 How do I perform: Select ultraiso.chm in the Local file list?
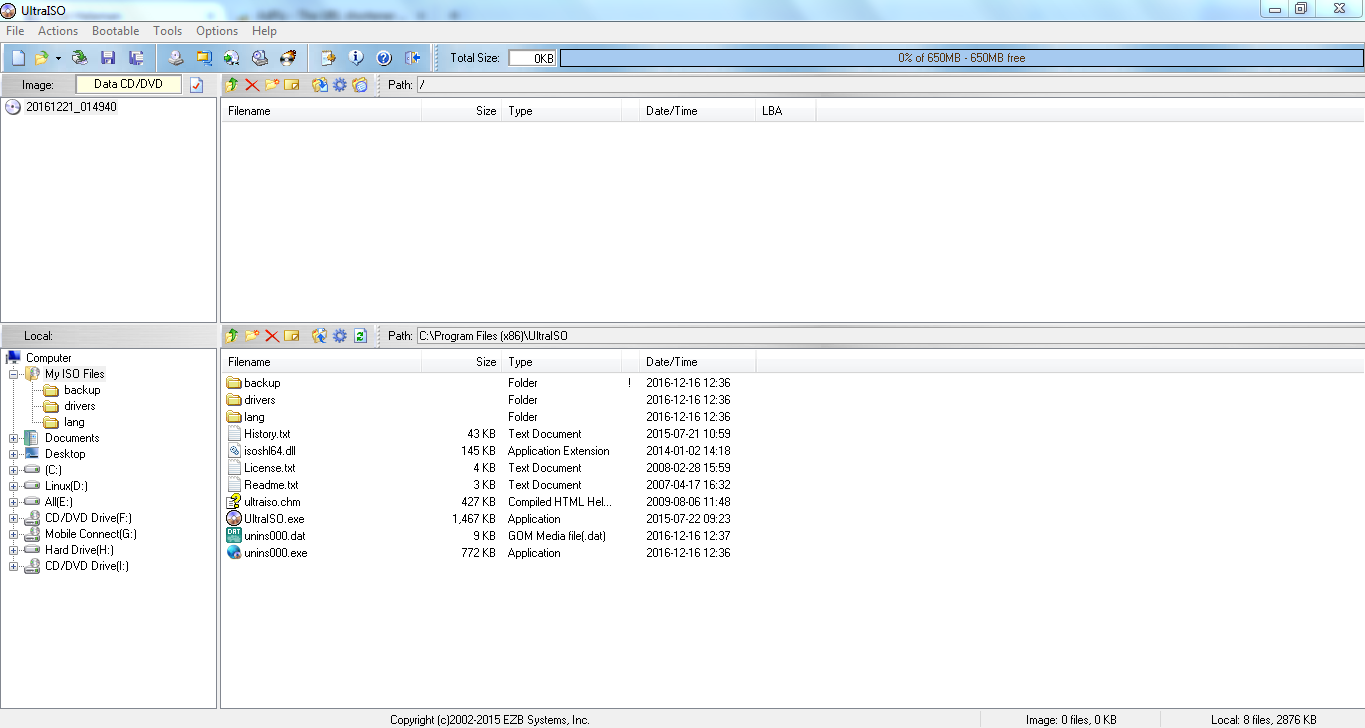(272, 502)
